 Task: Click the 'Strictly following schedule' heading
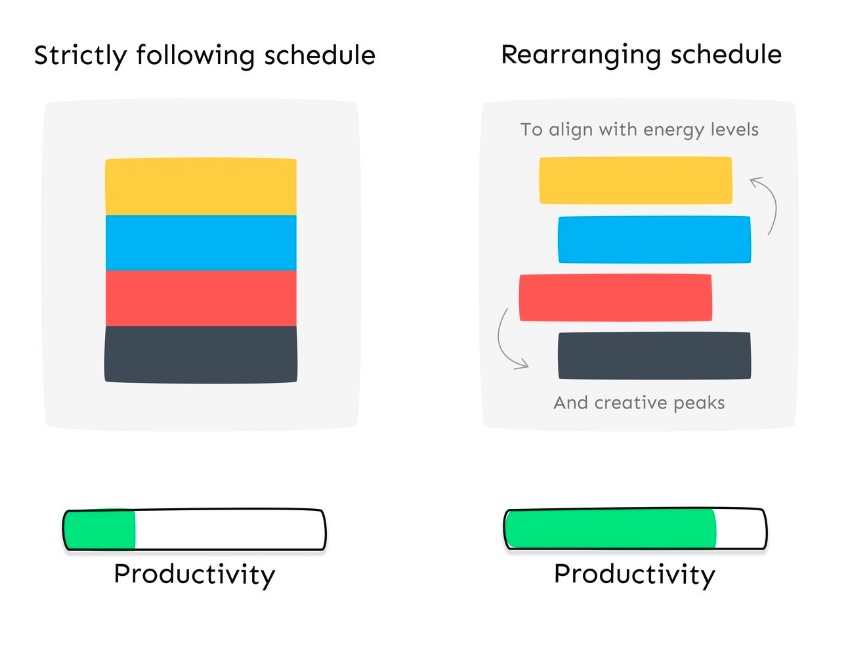[205, 56]
